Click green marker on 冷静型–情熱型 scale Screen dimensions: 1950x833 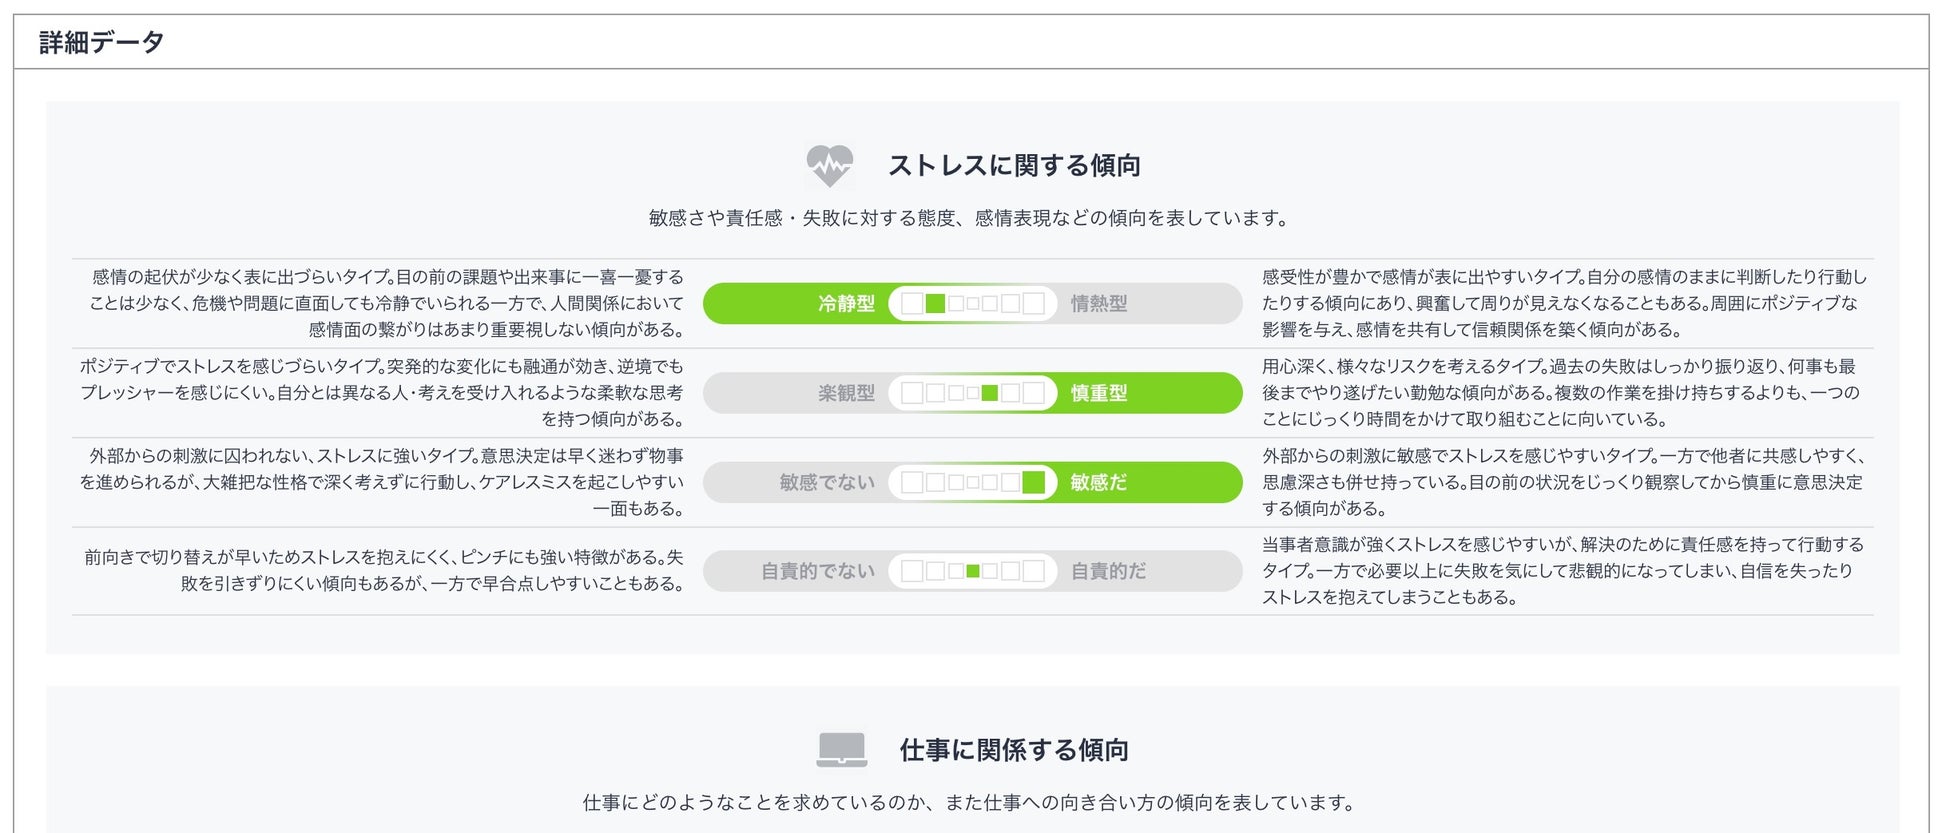point(935,303)
